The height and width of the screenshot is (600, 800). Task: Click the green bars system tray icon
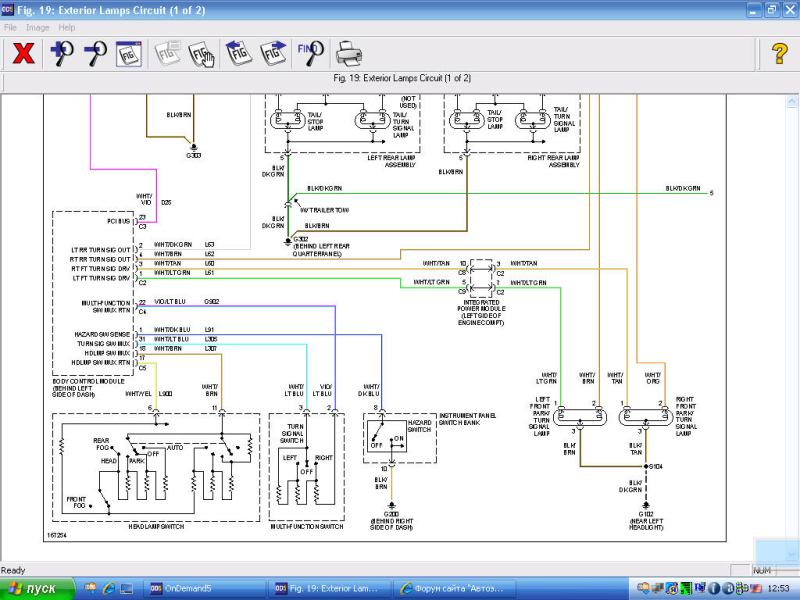tap(687, 589)
